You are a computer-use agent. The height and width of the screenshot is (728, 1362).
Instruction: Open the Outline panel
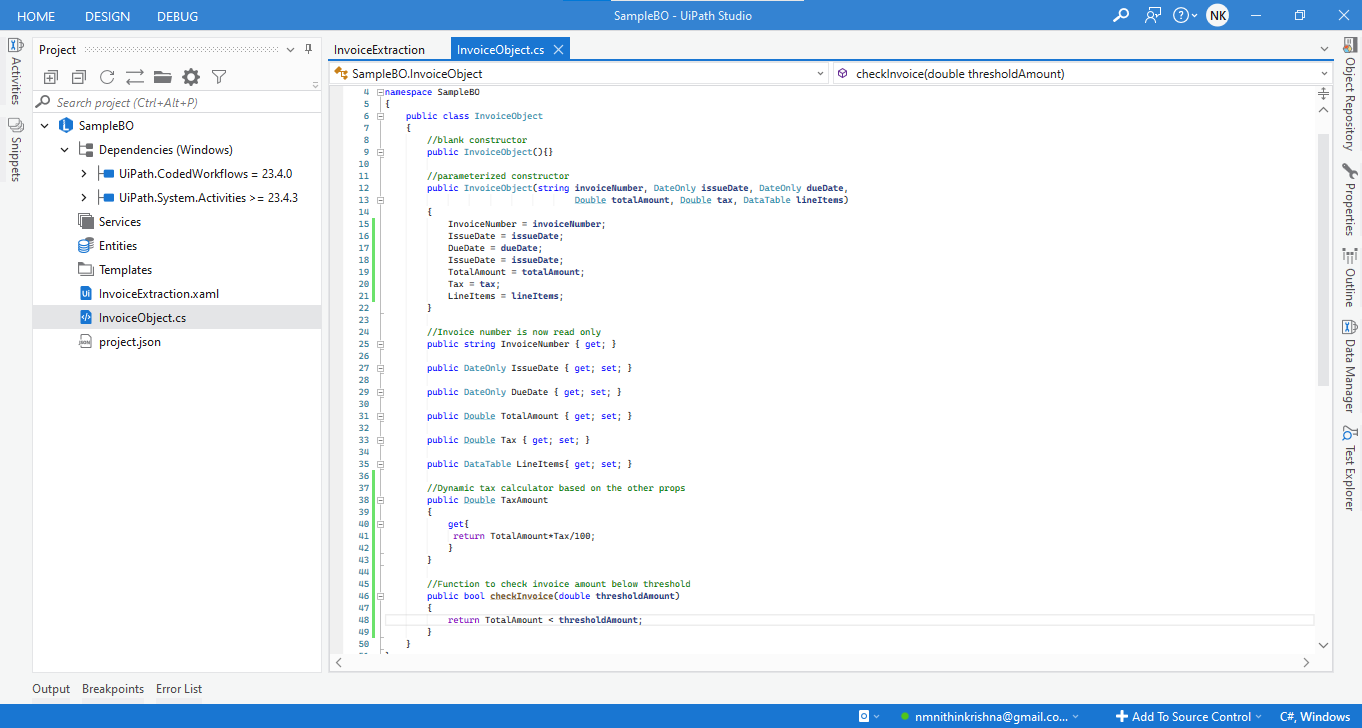[x=1349, y=277]
